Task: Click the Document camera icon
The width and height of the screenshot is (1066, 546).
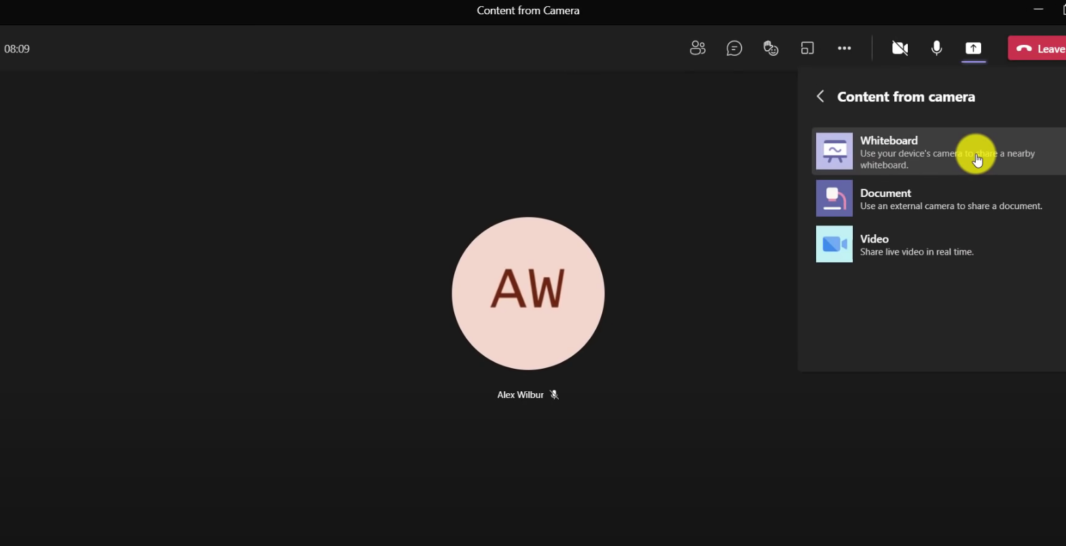Action: pos(834,198)
